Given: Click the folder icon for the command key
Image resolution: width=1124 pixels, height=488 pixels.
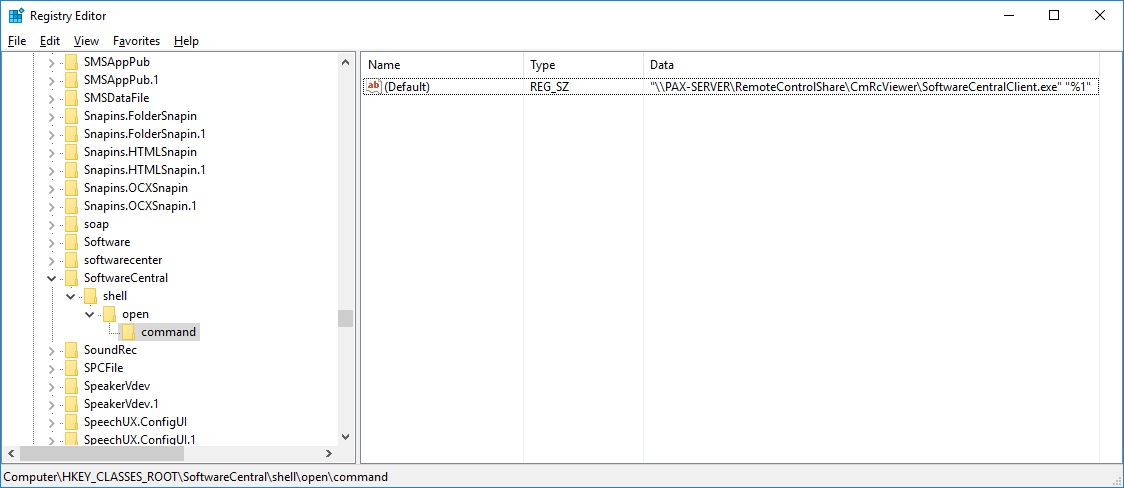Looking at the screenshot, I should click(x=128, y=332).
